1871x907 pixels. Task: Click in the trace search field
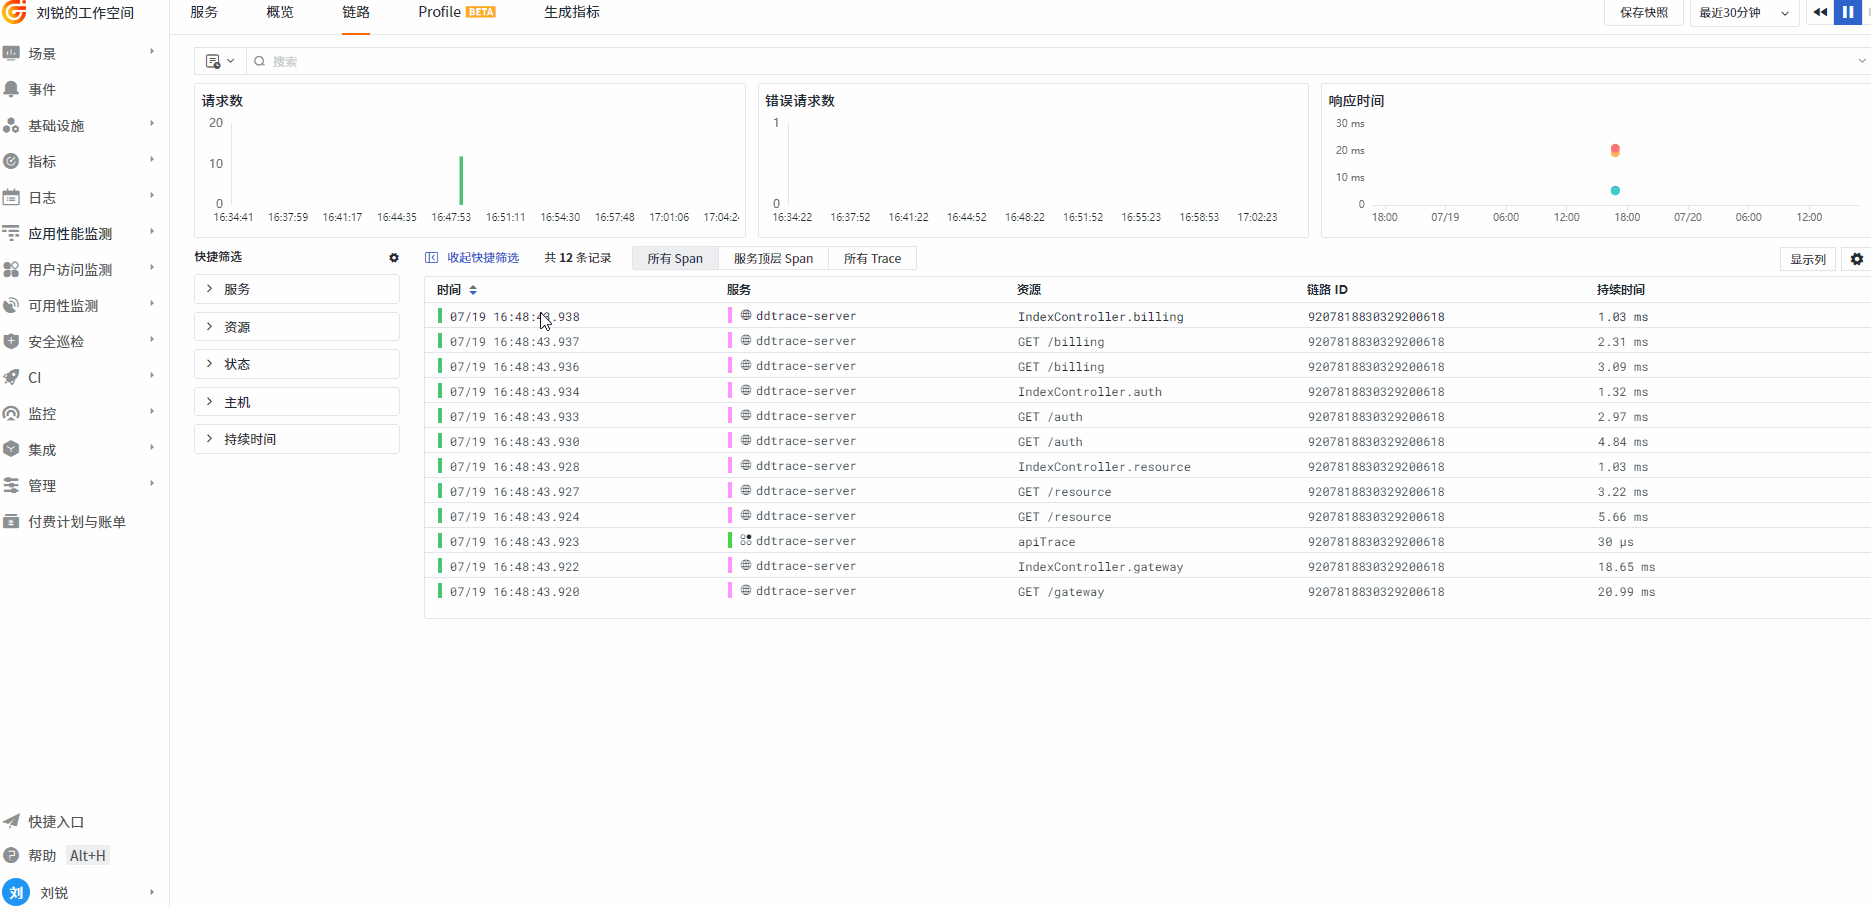coord(1050,61)
